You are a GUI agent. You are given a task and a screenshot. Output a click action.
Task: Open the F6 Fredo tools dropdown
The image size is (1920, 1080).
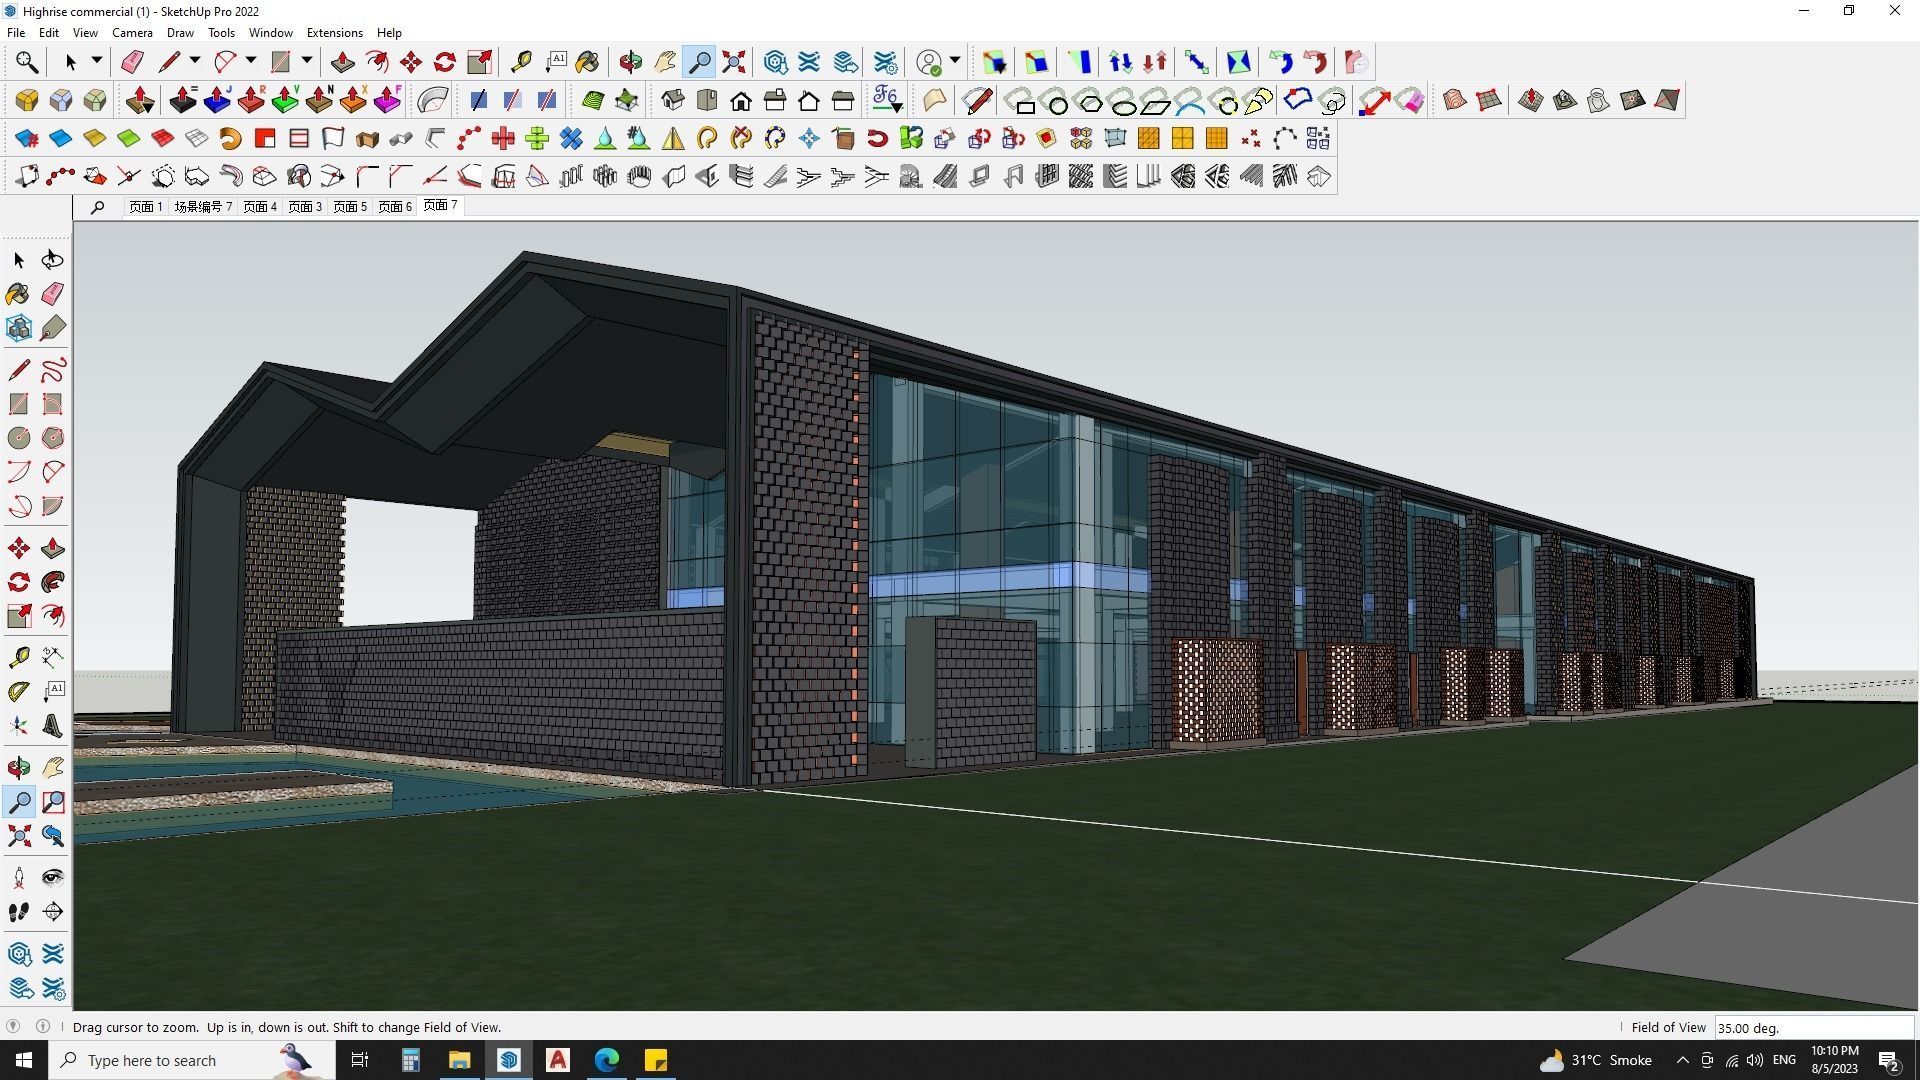pyautogui.click(x=887, y=100)
